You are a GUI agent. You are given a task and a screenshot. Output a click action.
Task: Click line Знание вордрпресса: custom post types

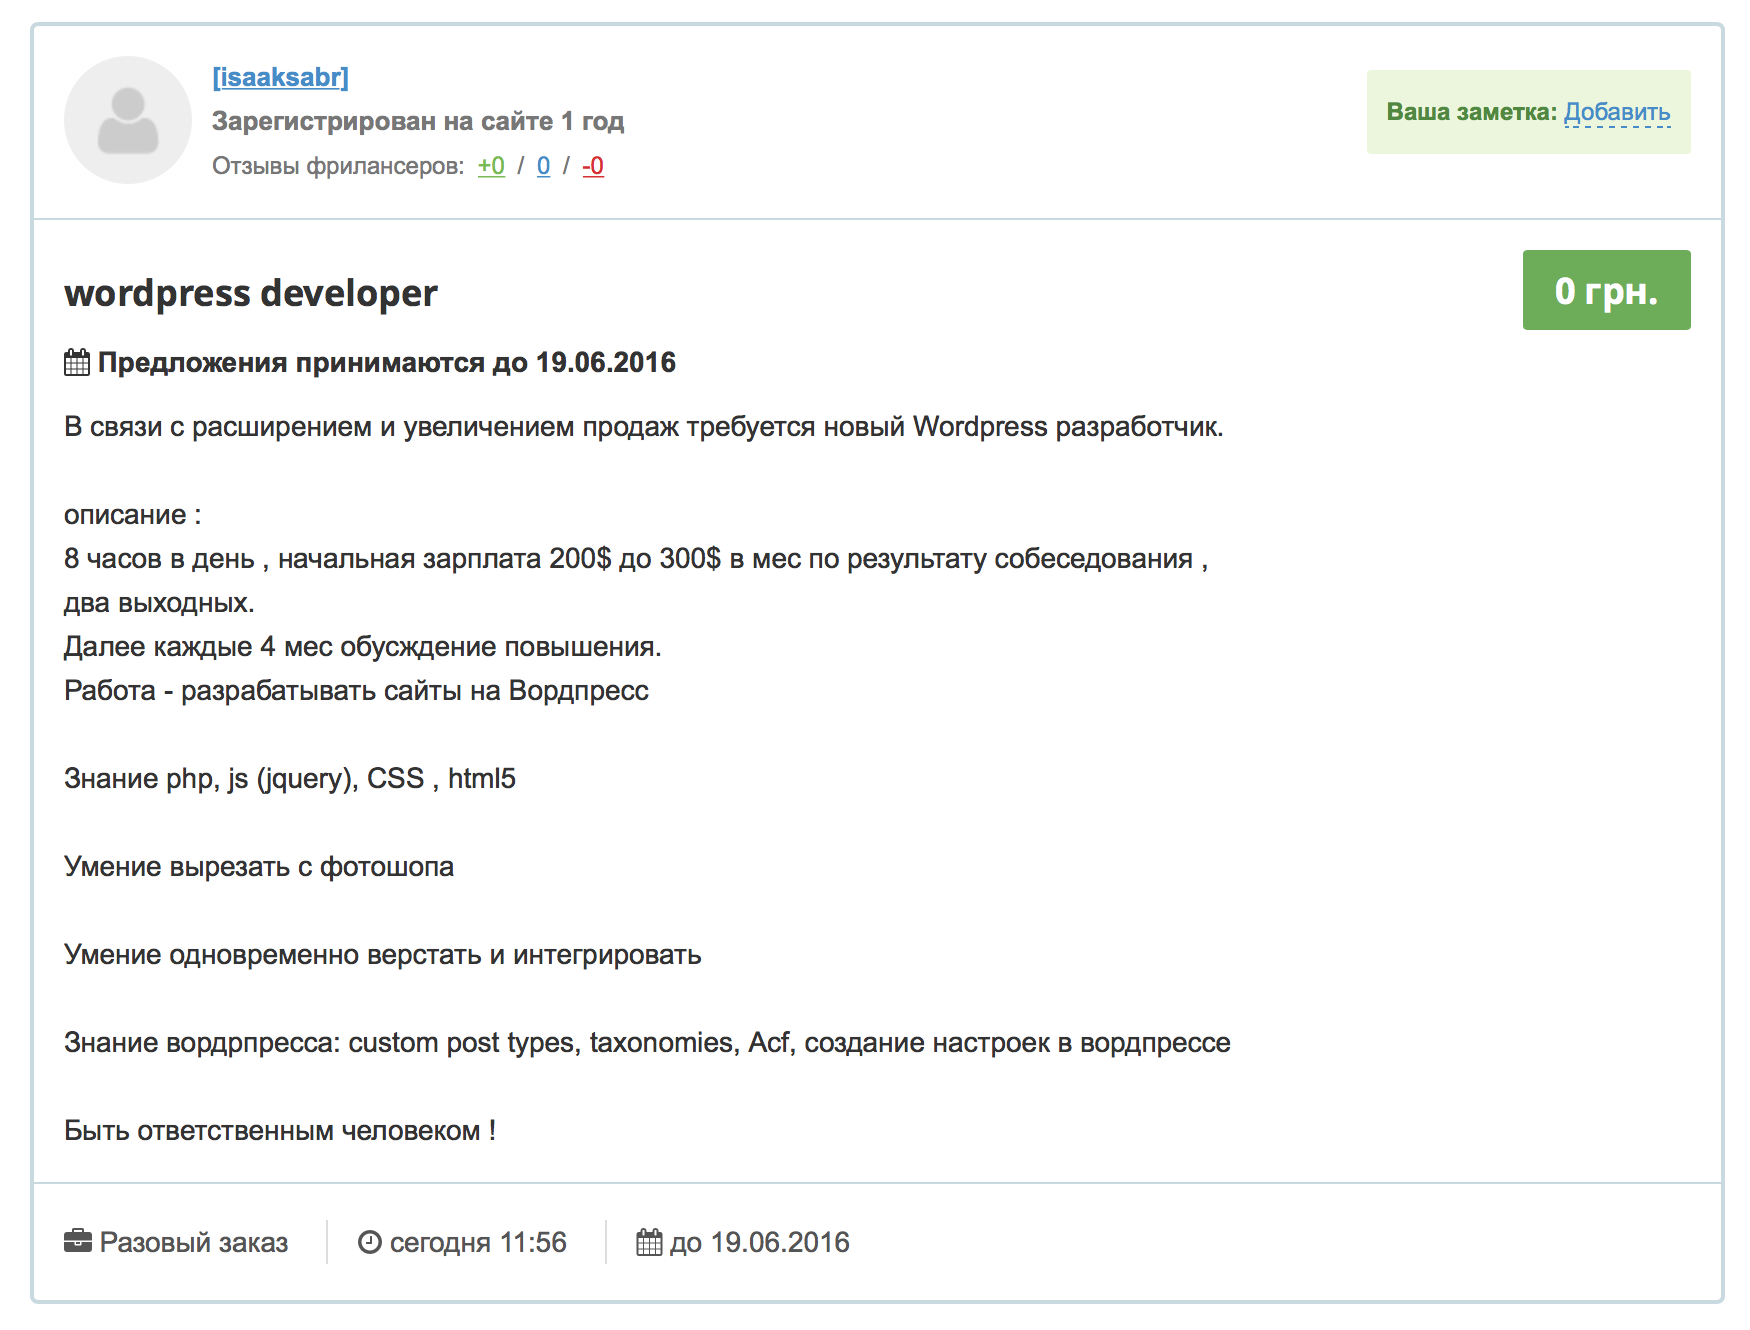pyautogui.click(x=647, y=1042)
